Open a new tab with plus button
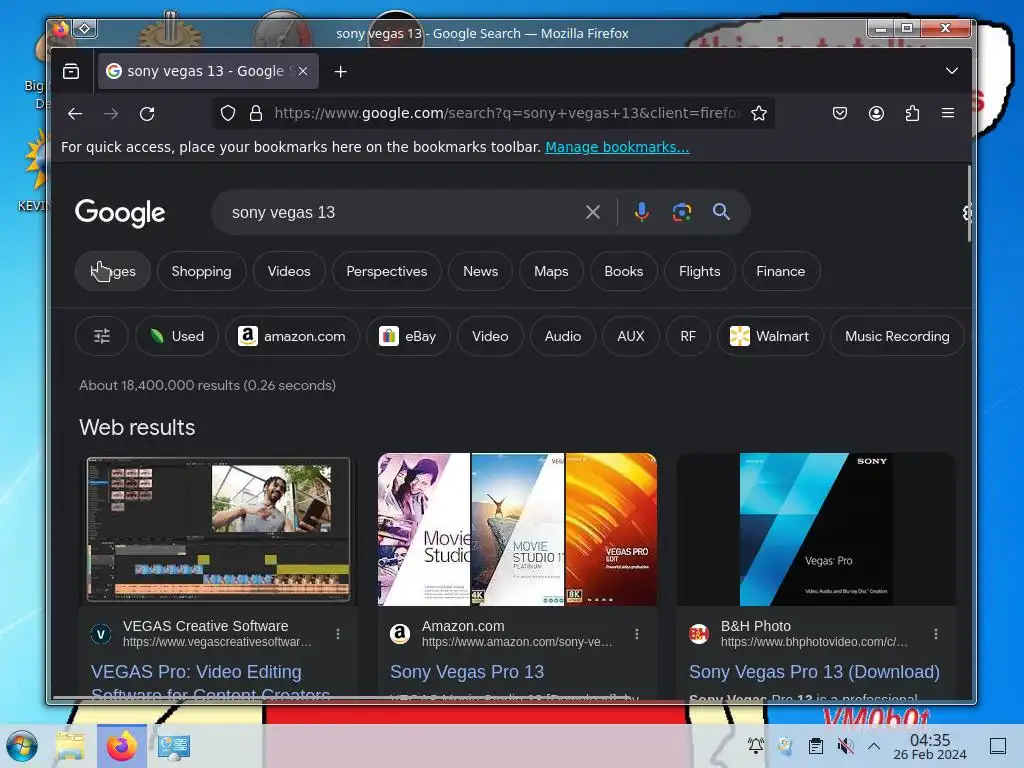1024x768 pixels. coord(340,71)
